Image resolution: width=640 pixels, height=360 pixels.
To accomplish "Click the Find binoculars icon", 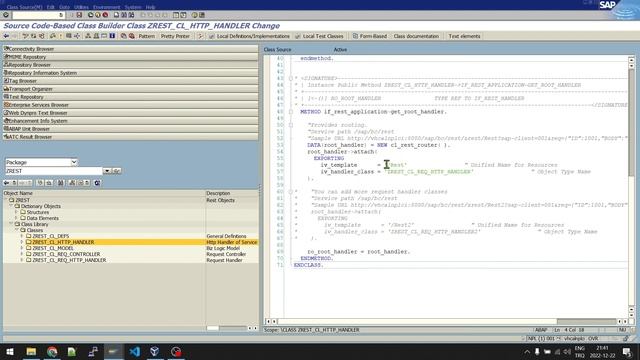I will [x=124, y=15].
